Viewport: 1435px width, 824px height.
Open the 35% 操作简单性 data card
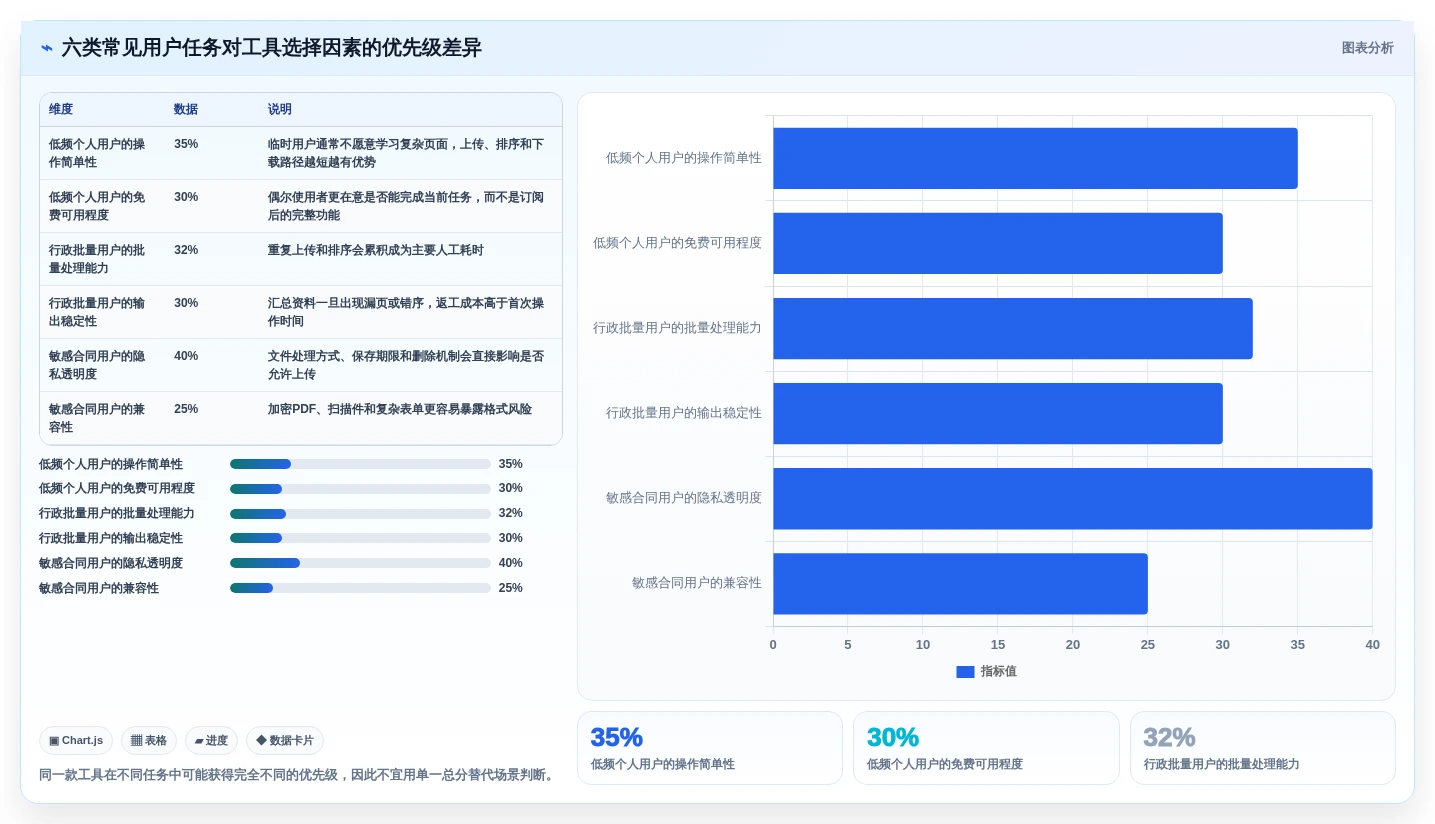[710, 748]
